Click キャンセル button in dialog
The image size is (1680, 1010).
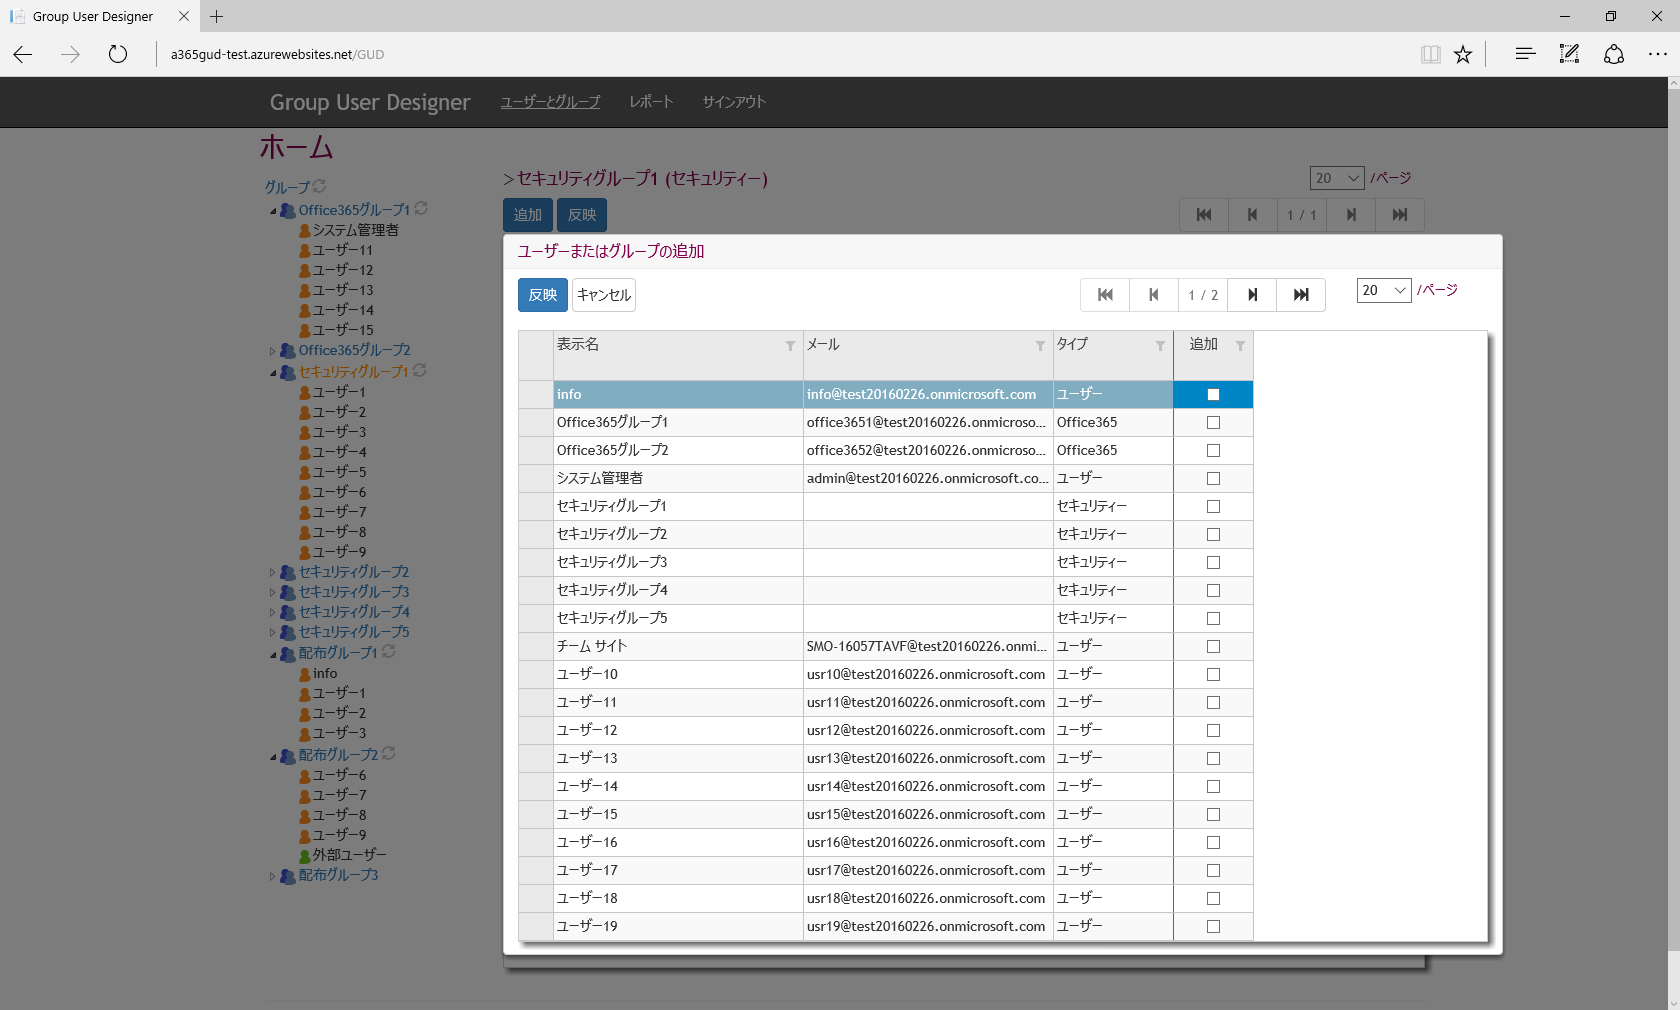click(x=604, y=295)
